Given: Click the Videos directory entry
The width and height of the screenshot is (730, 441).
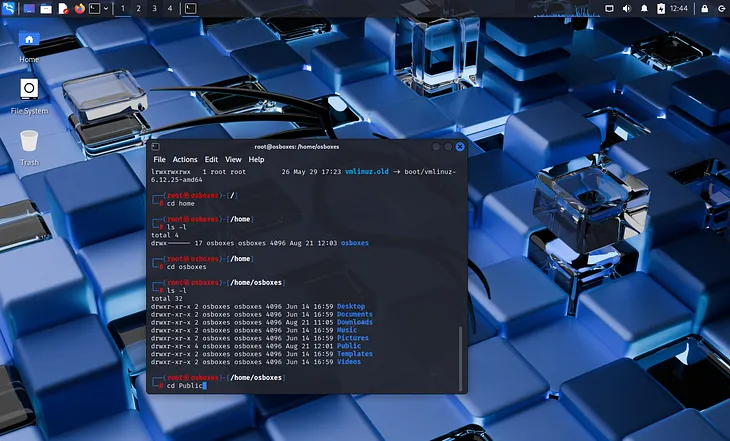Looking at the screenshot, I should 349,362.
